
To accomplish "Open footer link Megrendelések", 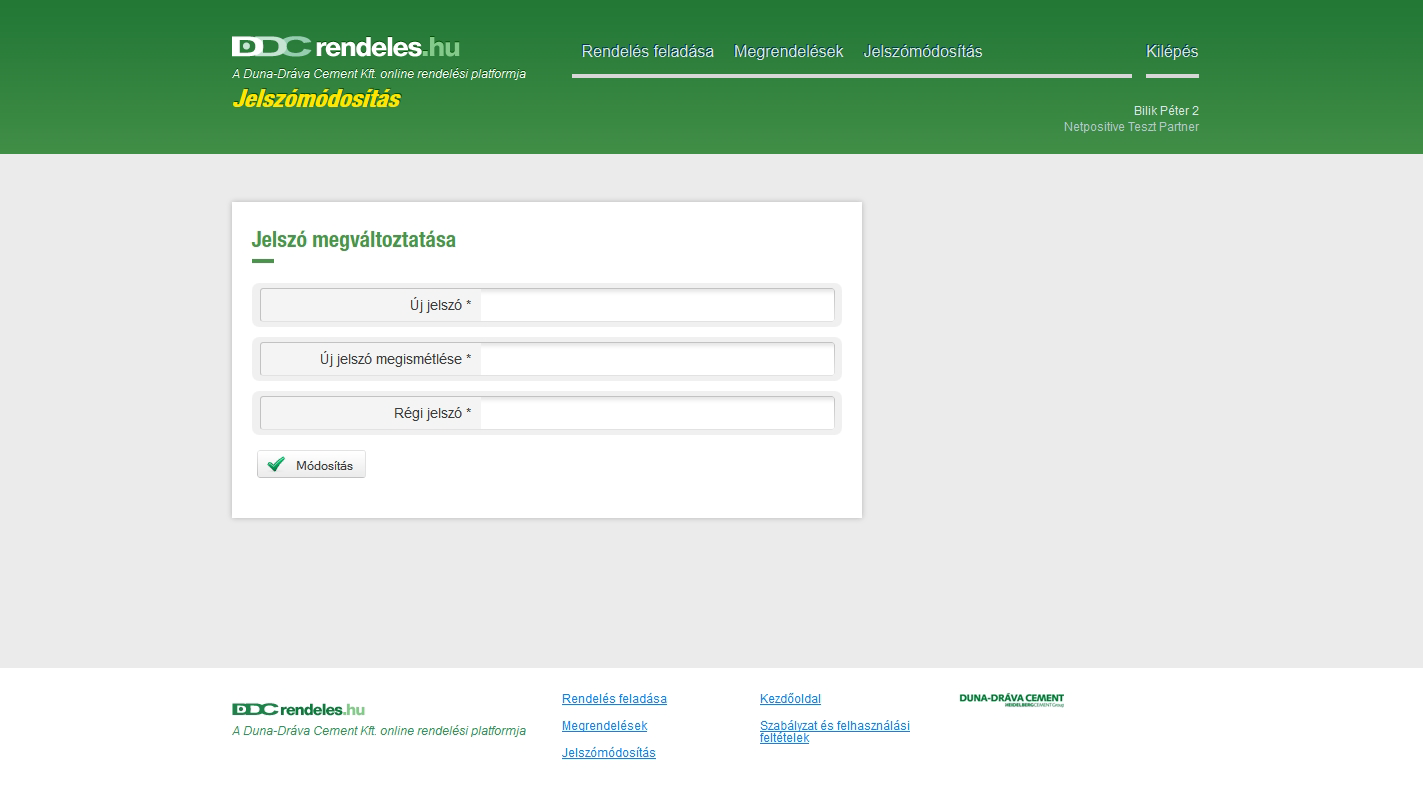I will pos(604,726).
